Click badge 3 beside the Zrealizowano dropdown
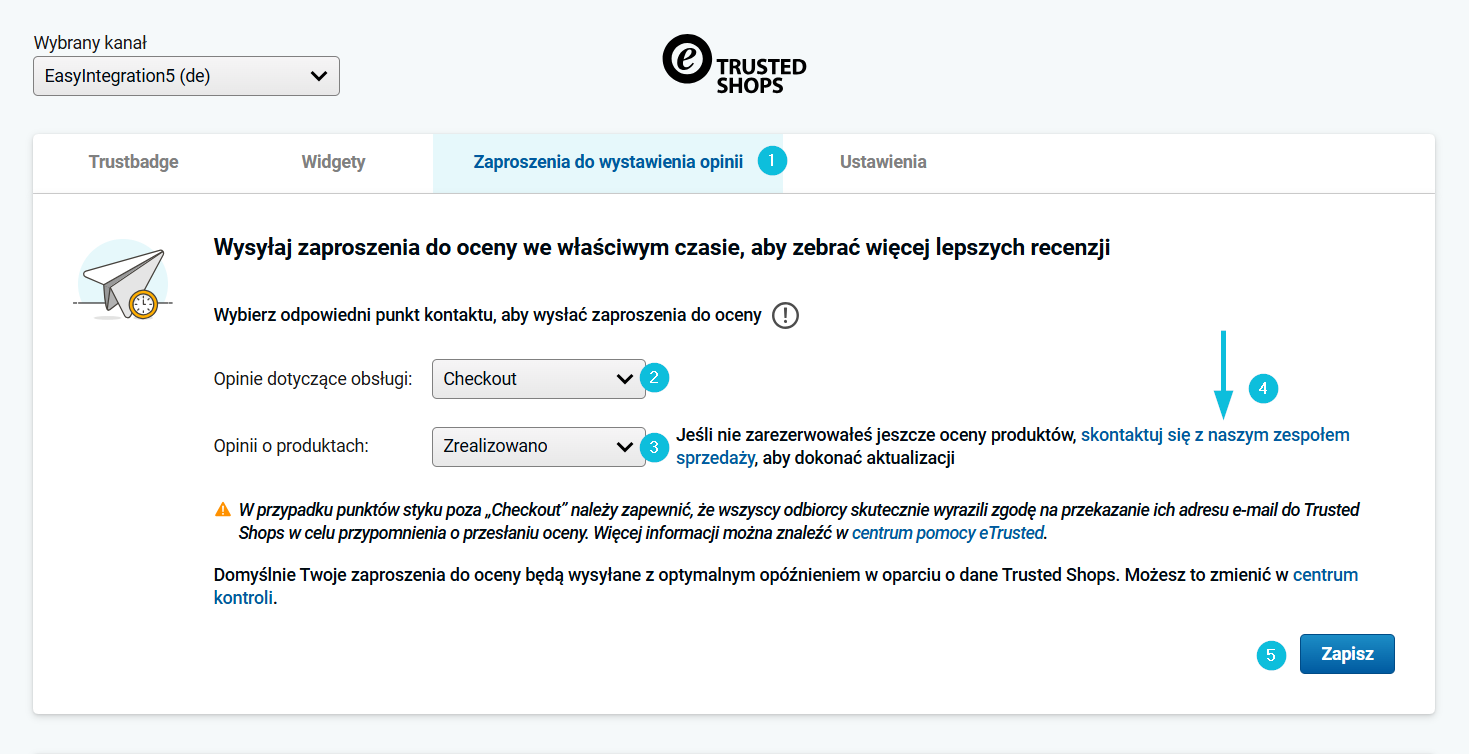Image resolution: width=1469 pixels, height=754 pixels. [654, 447]
